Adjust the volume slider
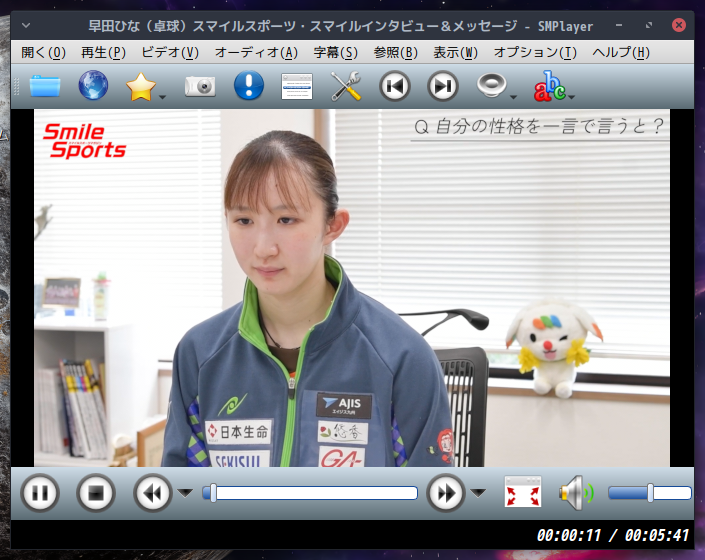Viewport: 705px width, 560px height. (650, 493)
